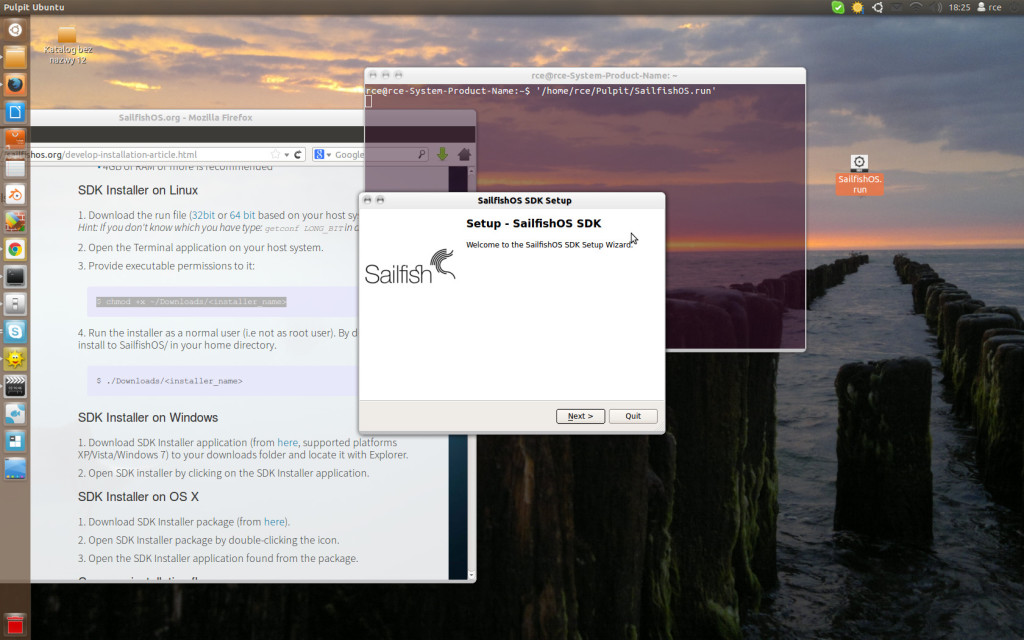Click the Firefox reload page icon
The height and width of the screenshot is (640, 1024).
298,155
